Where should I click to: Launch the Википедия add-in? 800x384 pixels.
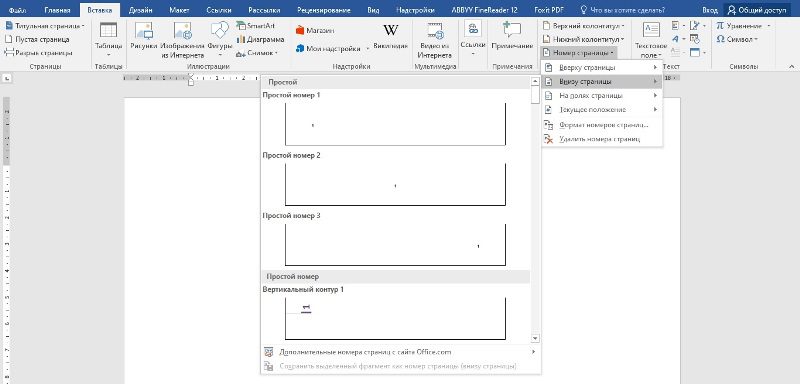[390, 37]
